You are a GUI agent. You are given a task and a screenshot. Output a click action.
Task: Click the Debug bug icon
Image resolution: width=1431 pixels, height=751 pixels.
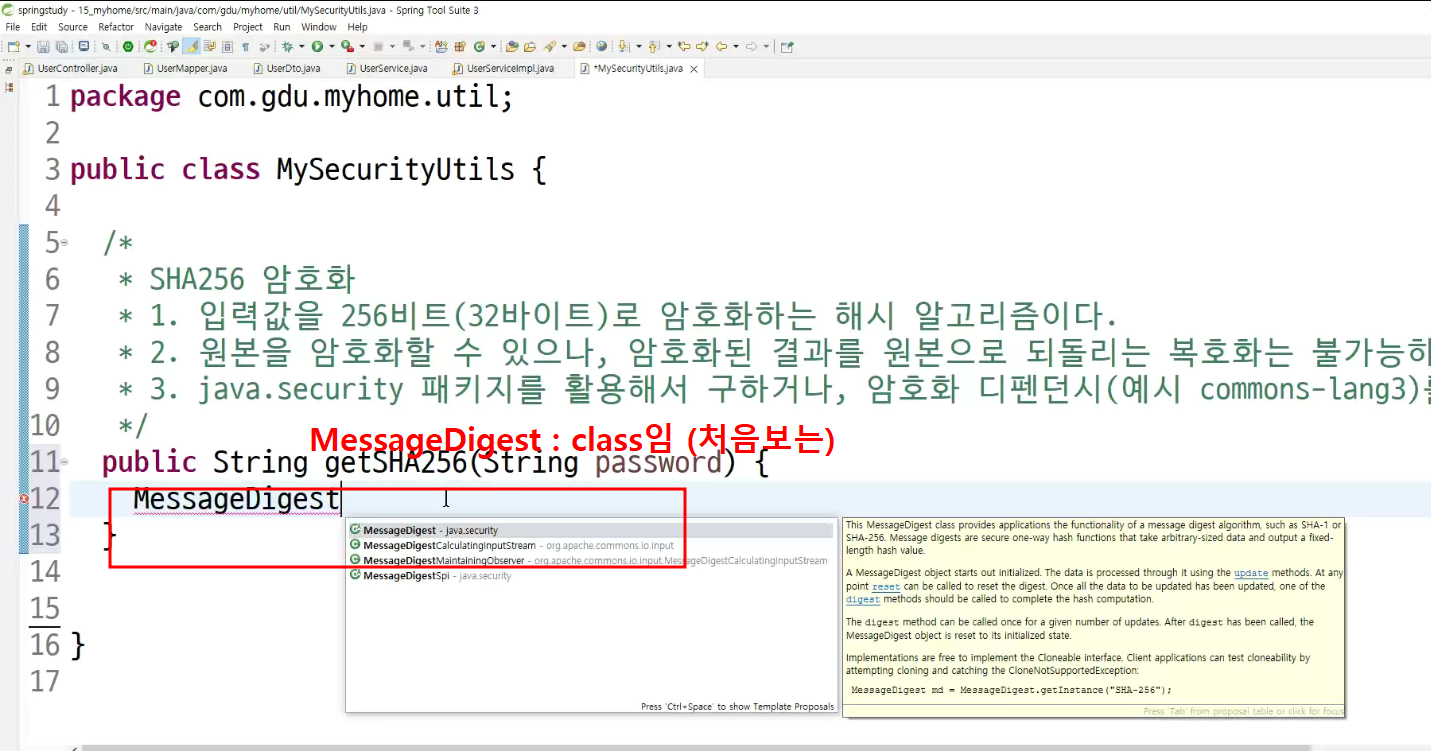287,46
